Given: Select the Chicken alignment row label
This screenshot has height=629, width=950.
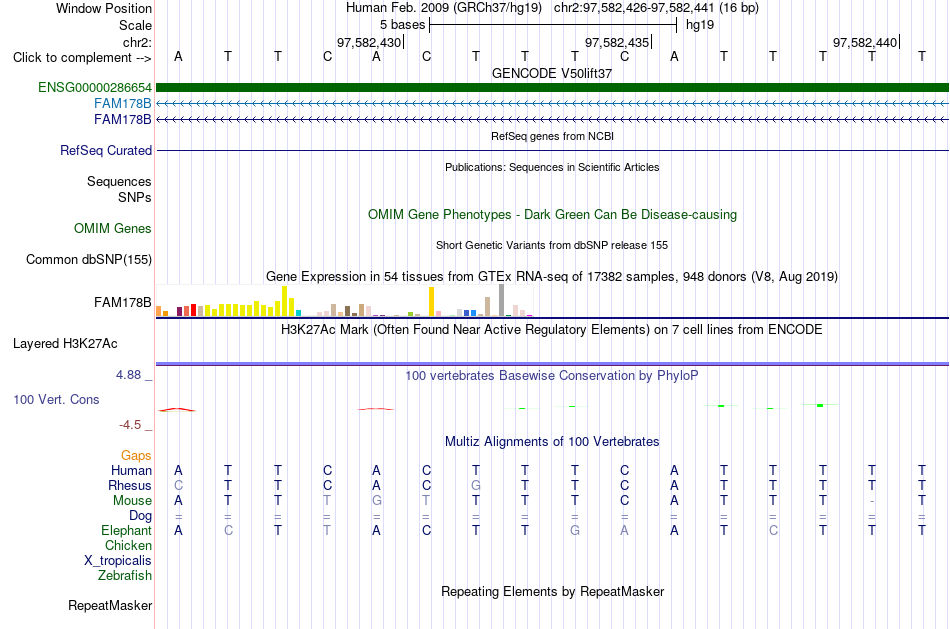Looking at the screenshot, I should coord(128,545).
